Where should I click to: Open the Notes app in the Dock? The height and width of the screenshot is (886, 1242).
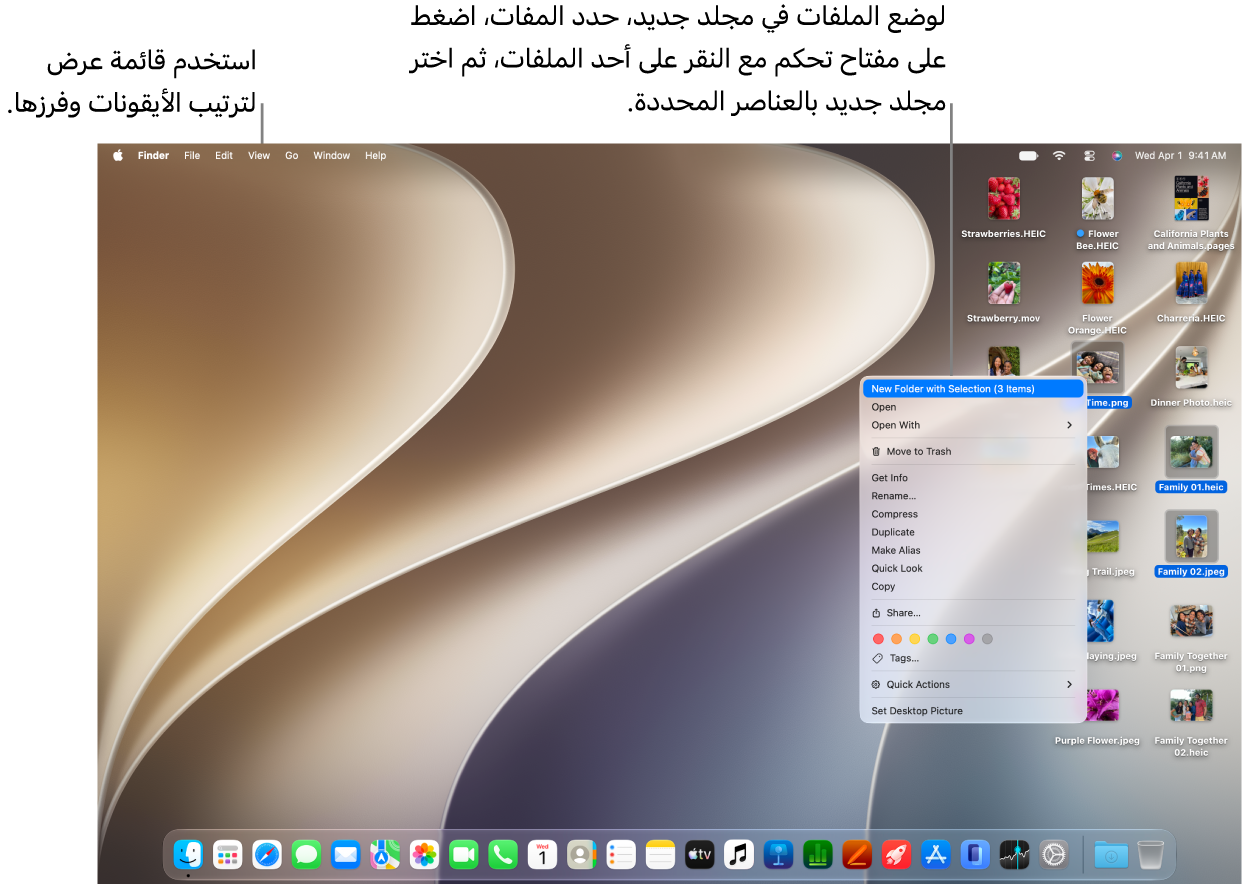(660, 854)
